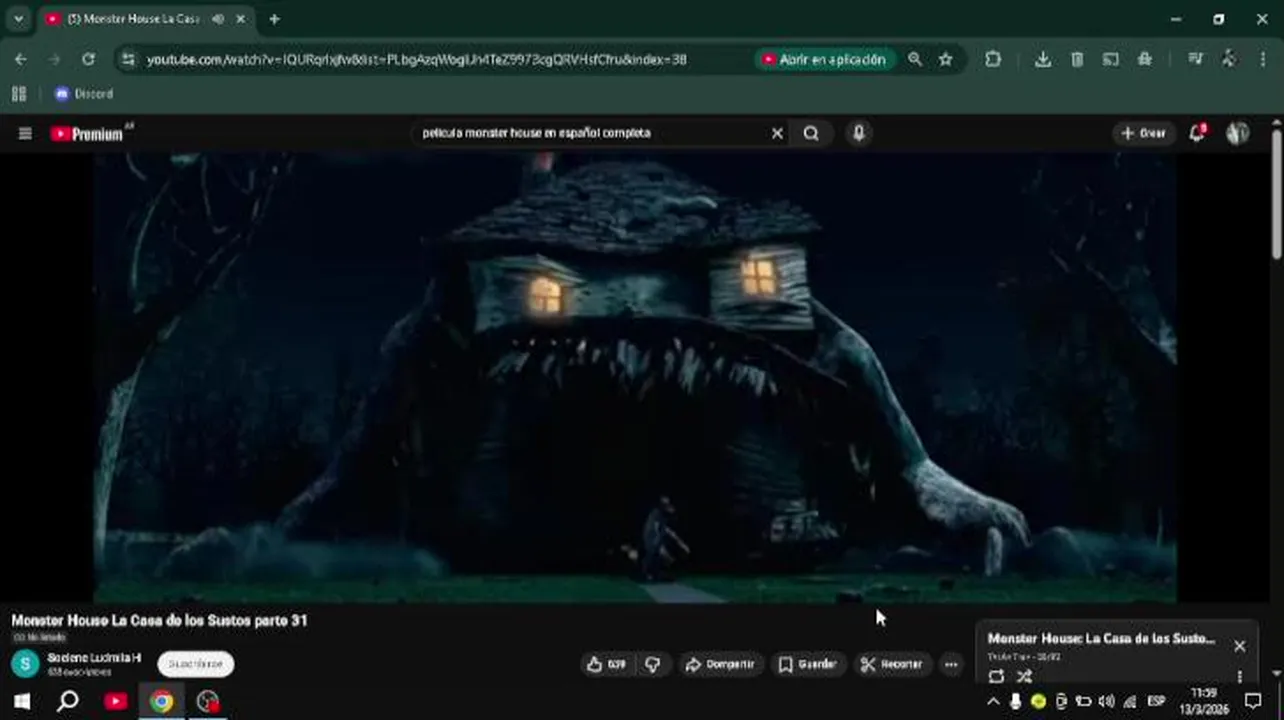Toggle playlist loop
1284x720 pixels.
(995, 677)
